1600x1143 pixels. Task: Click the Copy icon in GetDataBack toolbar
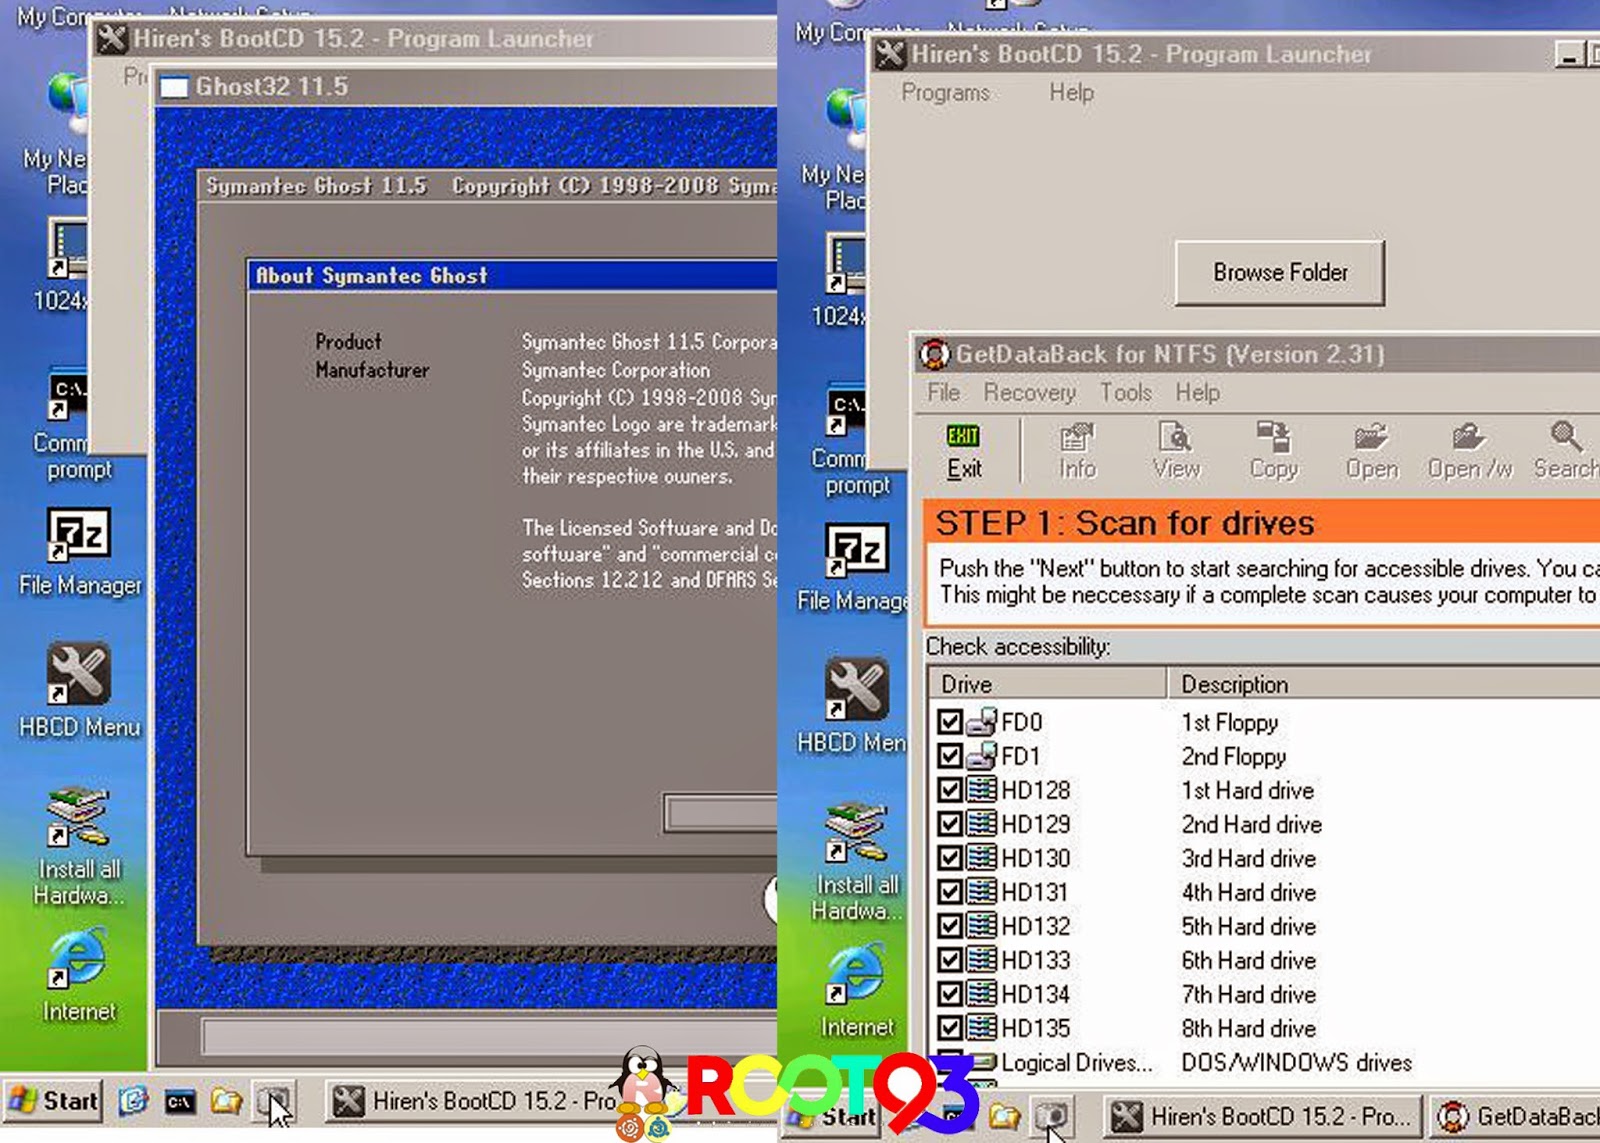tap(1272, 450)
